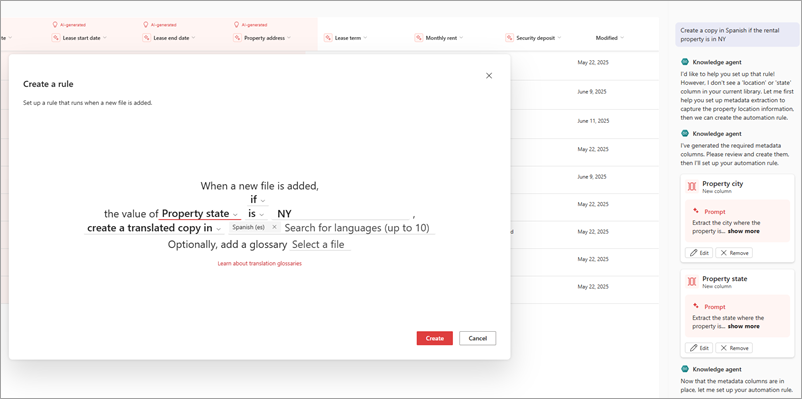Image resolution: width=802 pixels, height=399 pixels.
Task: Click Prompt sparkle icon in Property city card
Action: coord(696,211)
